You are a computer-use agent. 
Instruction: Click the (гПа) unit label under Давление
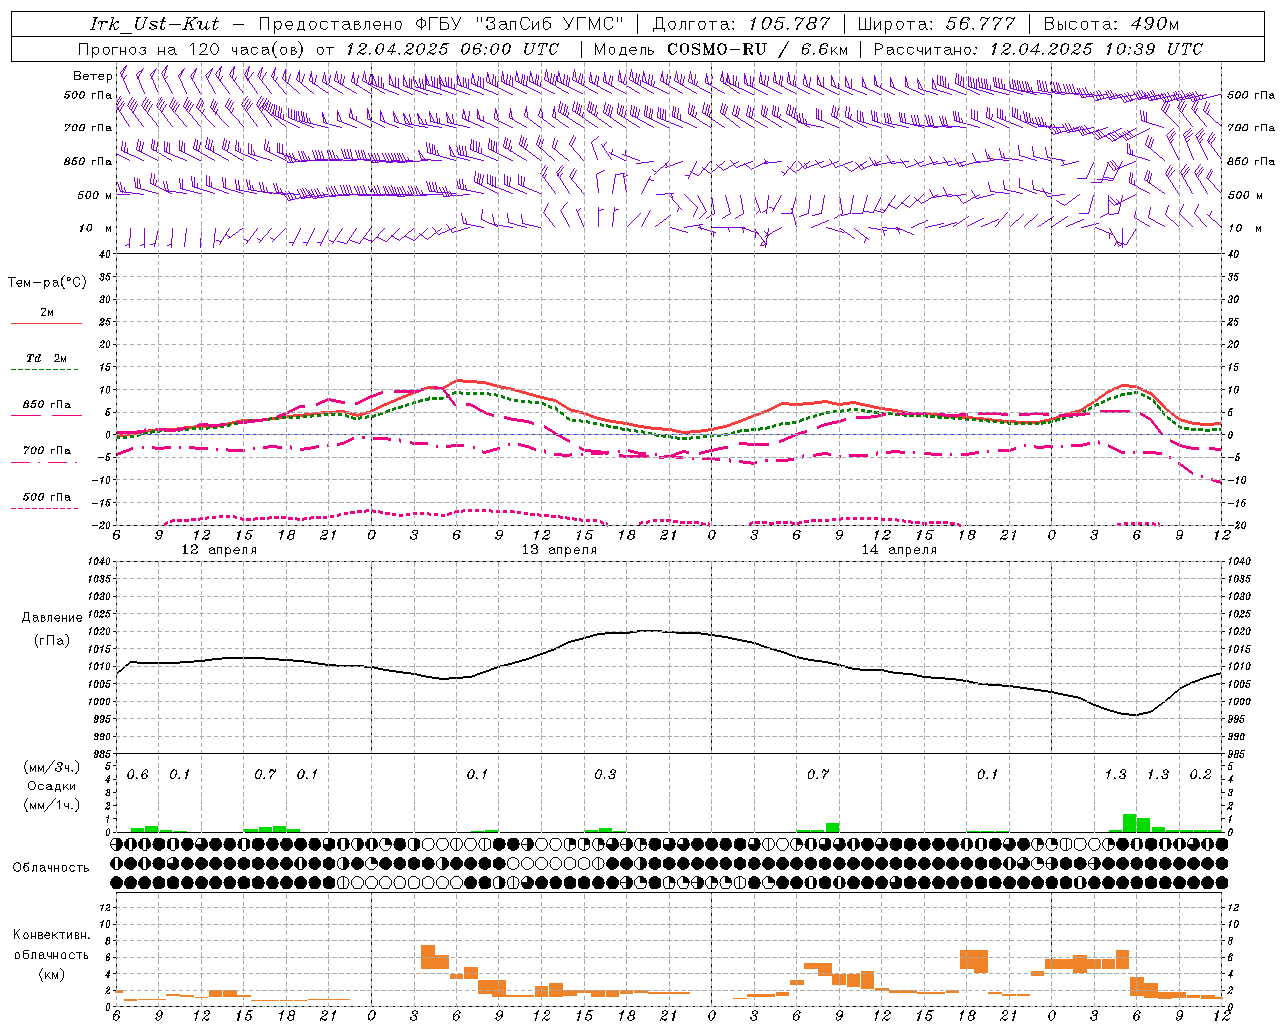(x=52, y=640)
